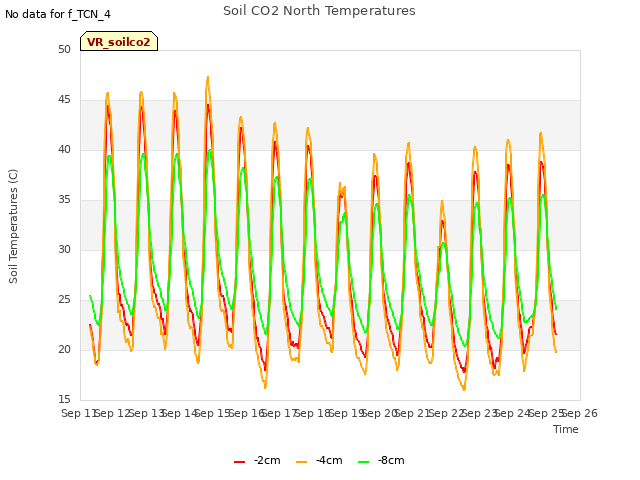
Task: Click the y-axis value 50
Action: point(64,49)
